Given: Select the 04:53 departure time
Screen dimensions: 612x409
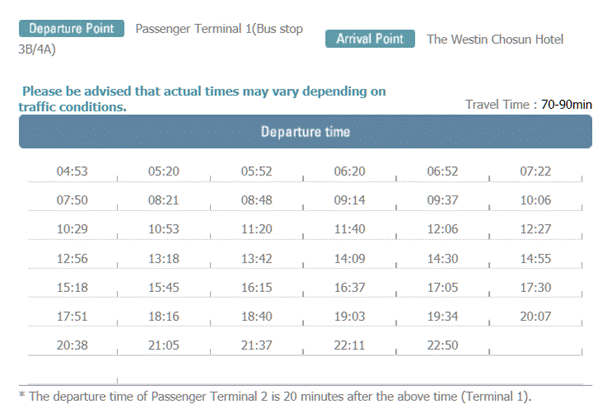Looking at the screenshot, I should click(71, 171).
